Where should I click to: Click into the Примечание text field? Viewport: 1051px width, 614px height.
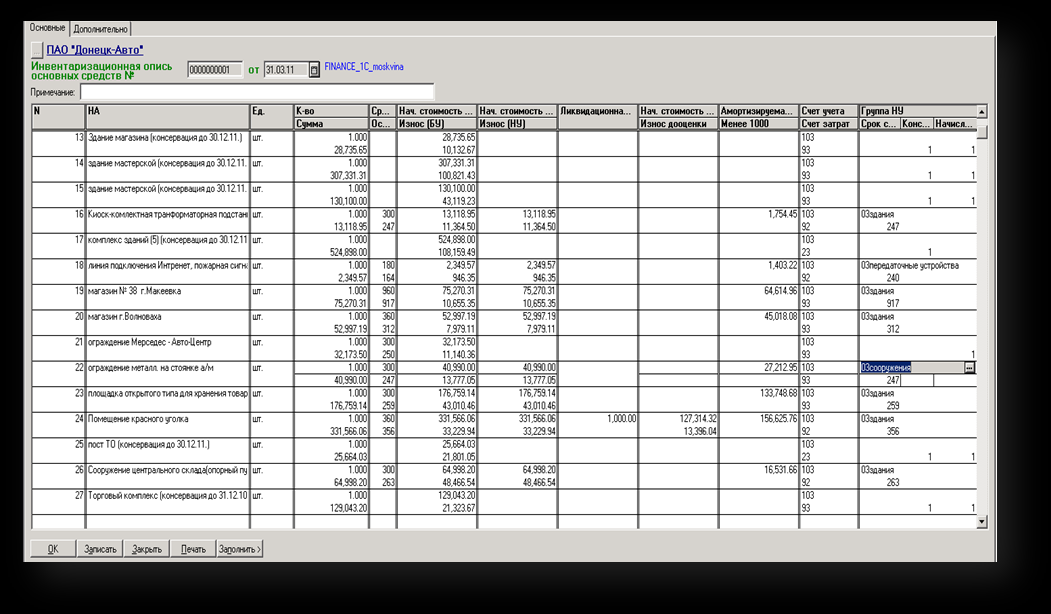257,92
